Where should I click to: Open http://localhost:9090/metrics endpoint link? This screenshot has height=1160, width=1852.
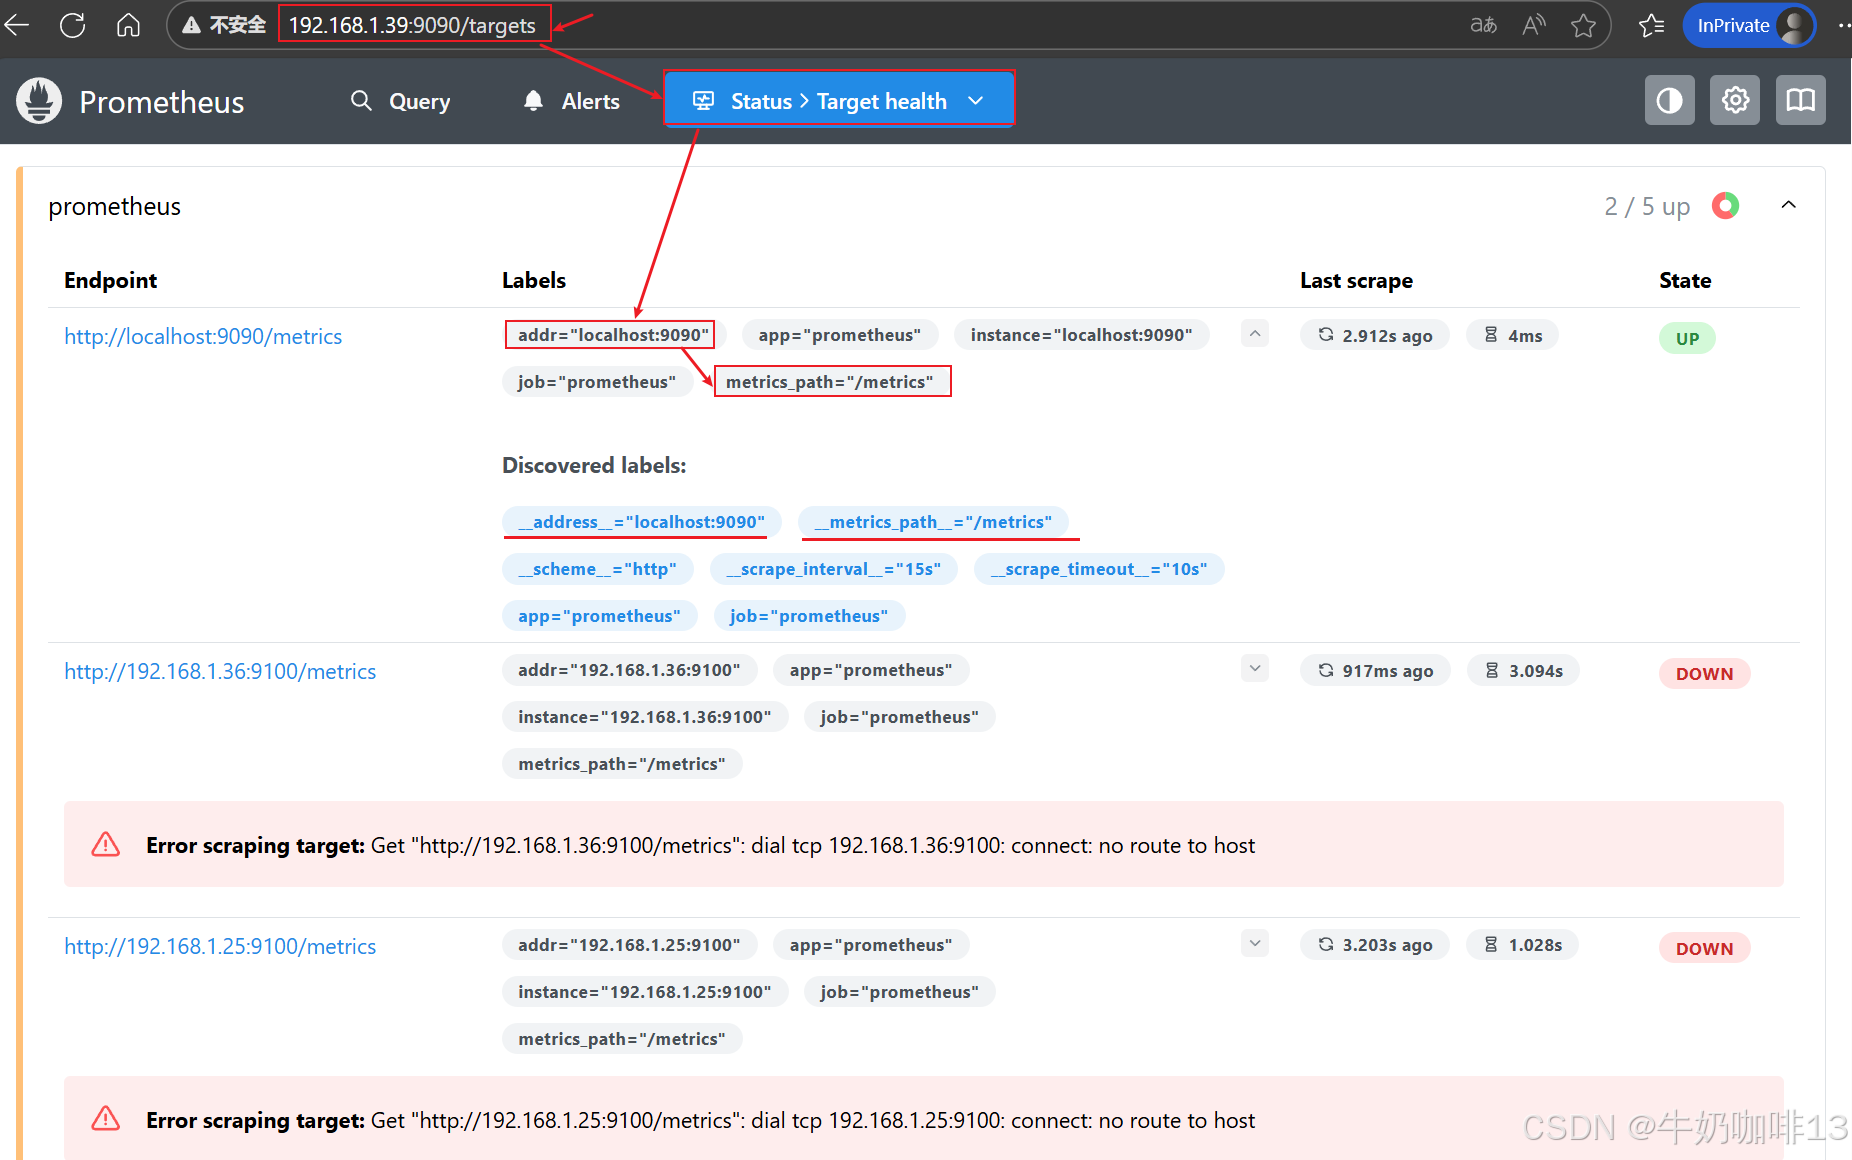pos(203,337)
